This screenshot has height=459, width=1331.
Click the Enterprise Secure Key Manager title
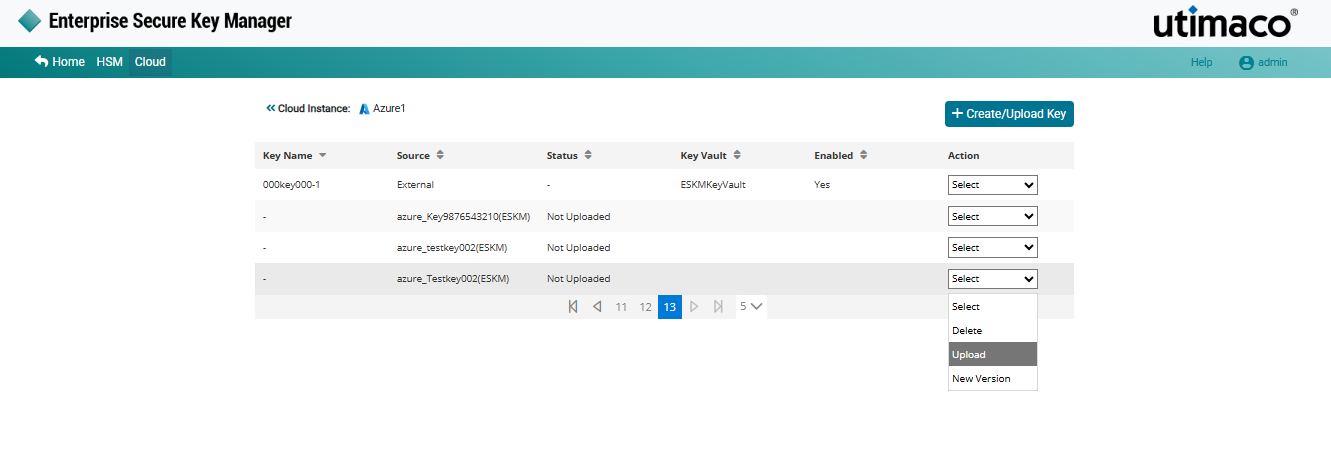coord(170,20)
